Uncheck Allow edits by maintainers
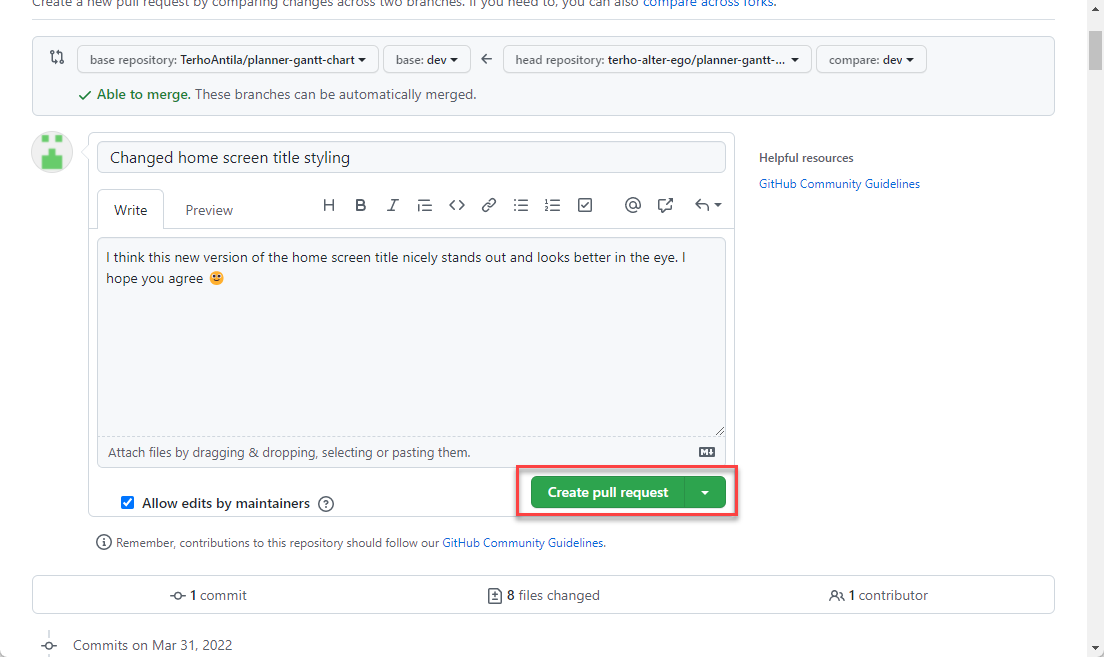Viewport: 1104px width, 657px height. [x=127, y=503]
